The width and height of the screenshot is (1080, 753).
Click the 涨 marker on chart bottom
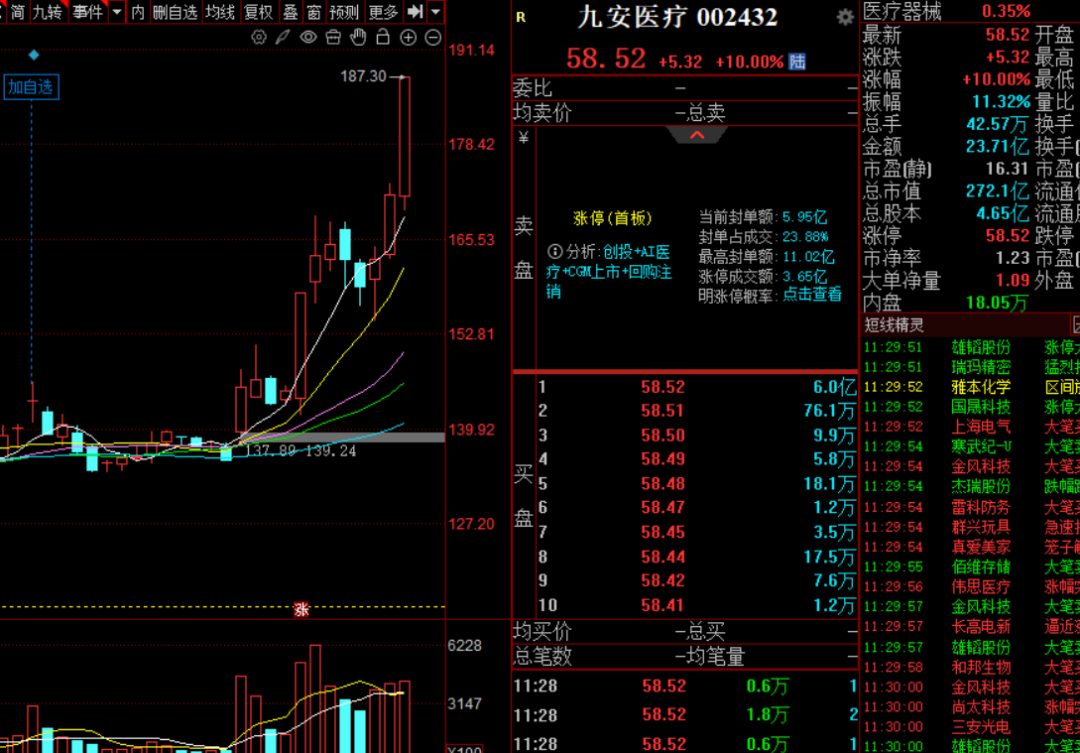click(x=301, y=609)
